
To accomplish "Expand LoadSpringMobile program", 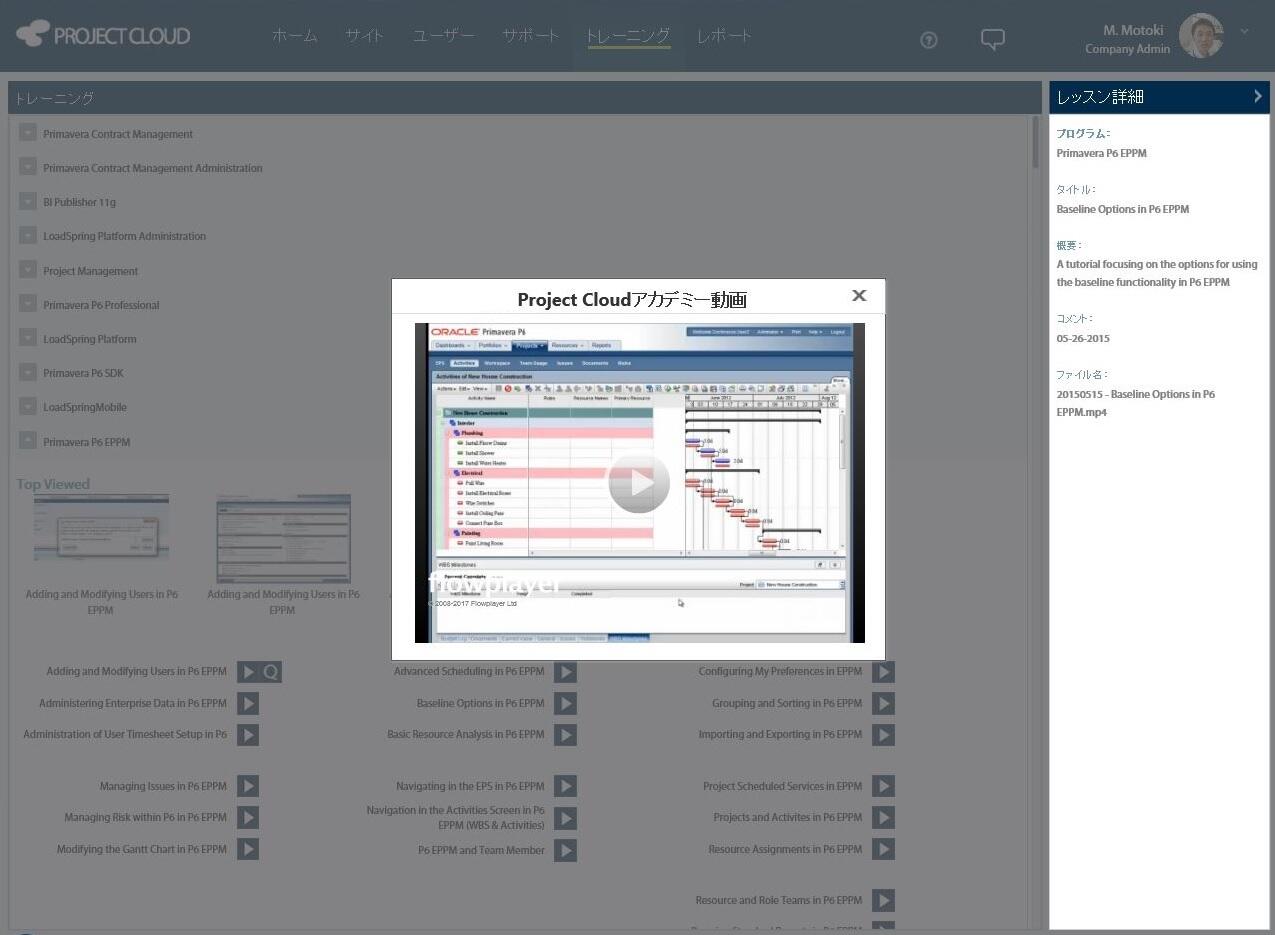I will pyautogui.click(x=28, y=406).
